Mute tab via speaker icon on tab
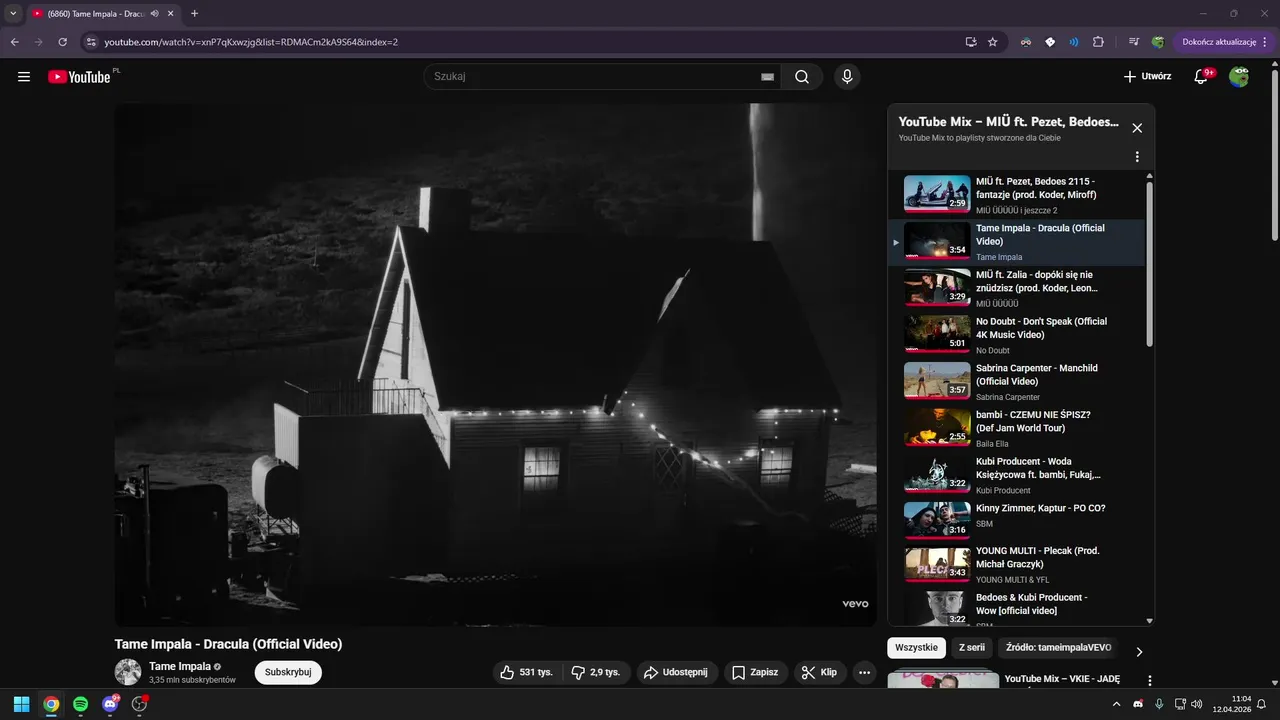This screenshot has height=720, width=1280. coord(155,14)
